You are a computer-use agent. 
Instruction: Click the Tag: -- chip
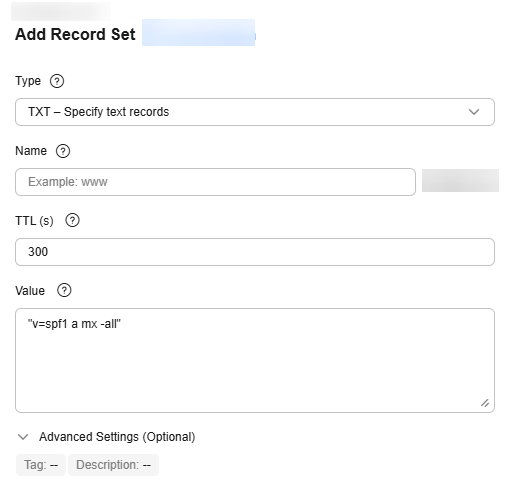(x=41, y=465)
